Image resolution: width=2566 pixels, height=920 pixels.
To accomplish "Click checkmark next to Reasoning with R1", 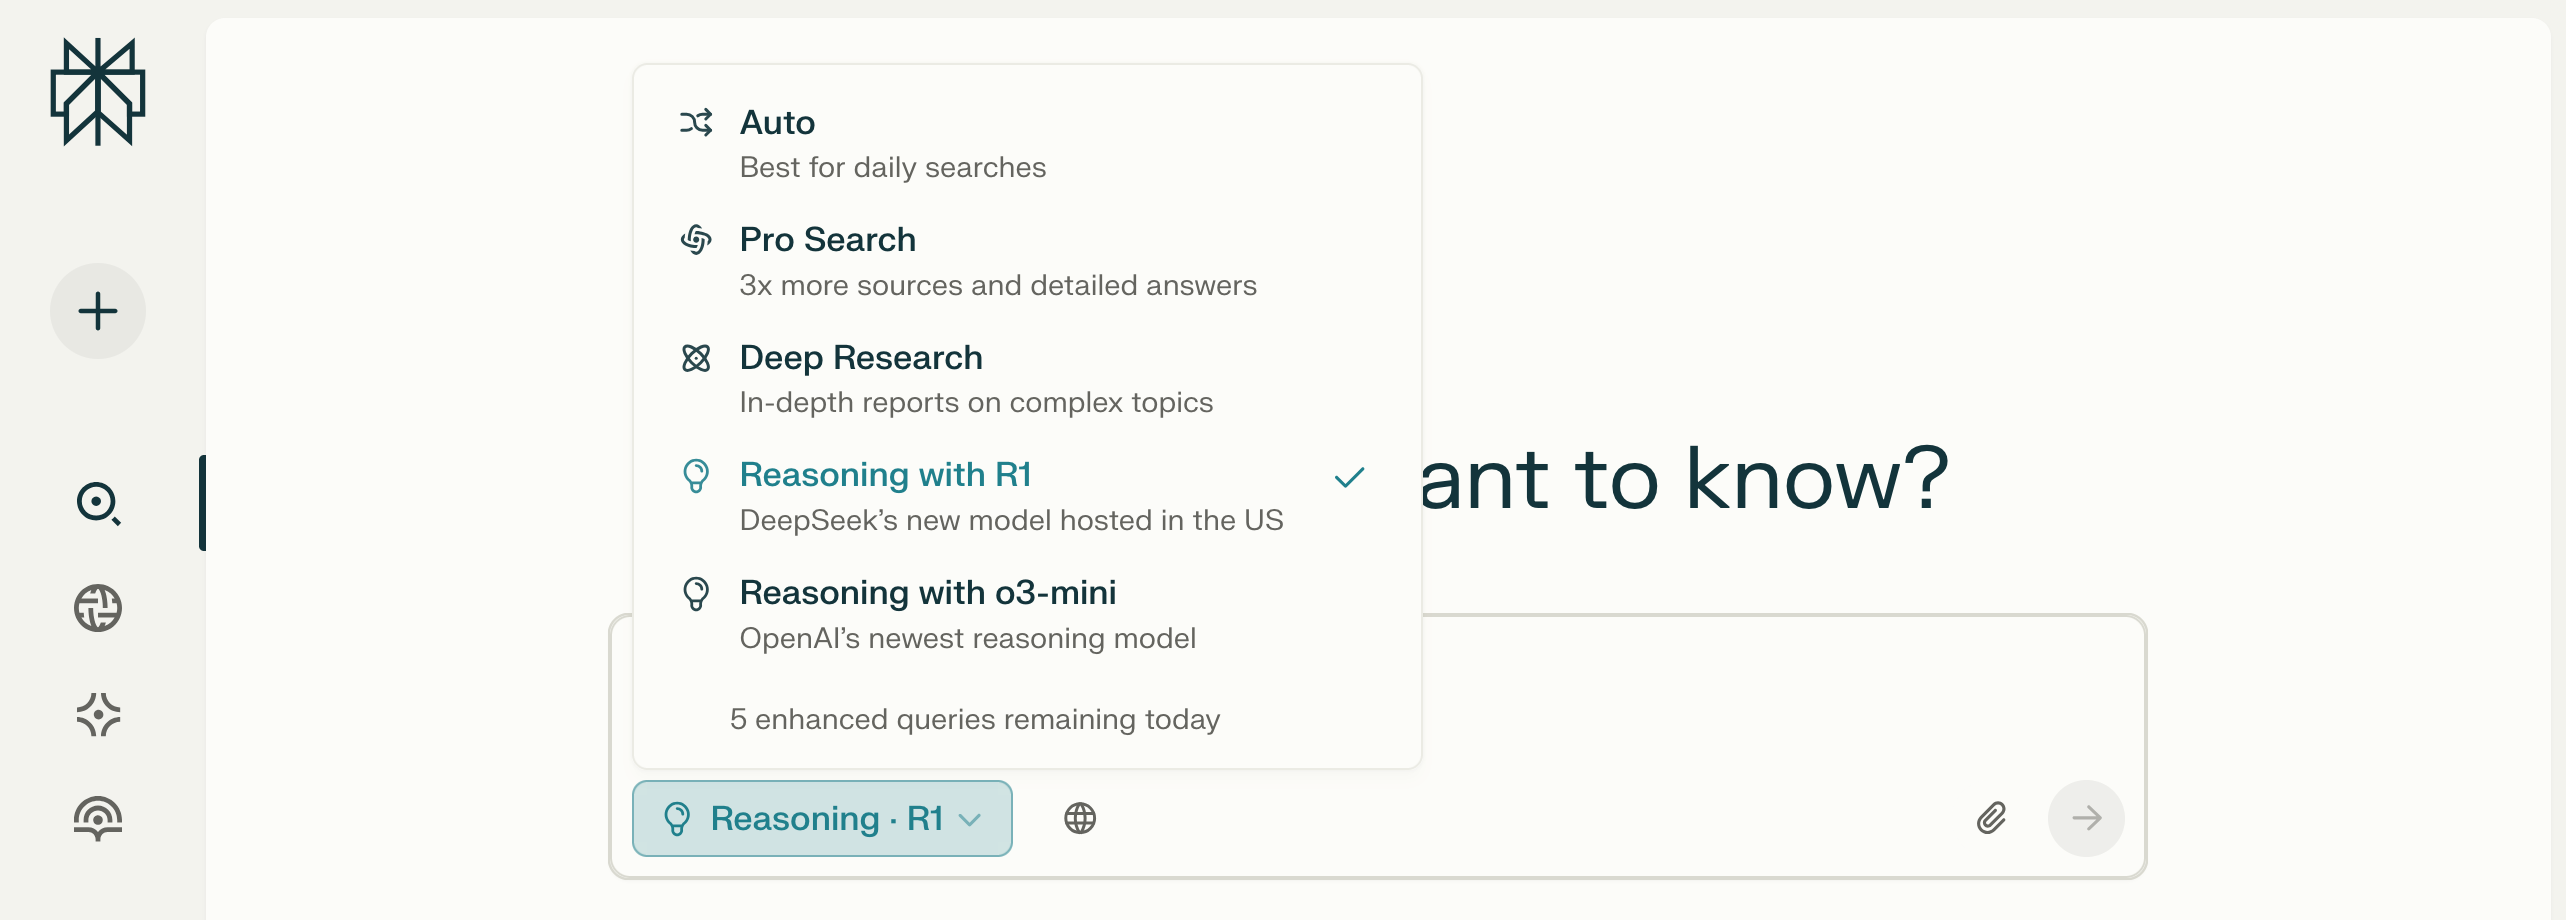I will coord(1349,477).
